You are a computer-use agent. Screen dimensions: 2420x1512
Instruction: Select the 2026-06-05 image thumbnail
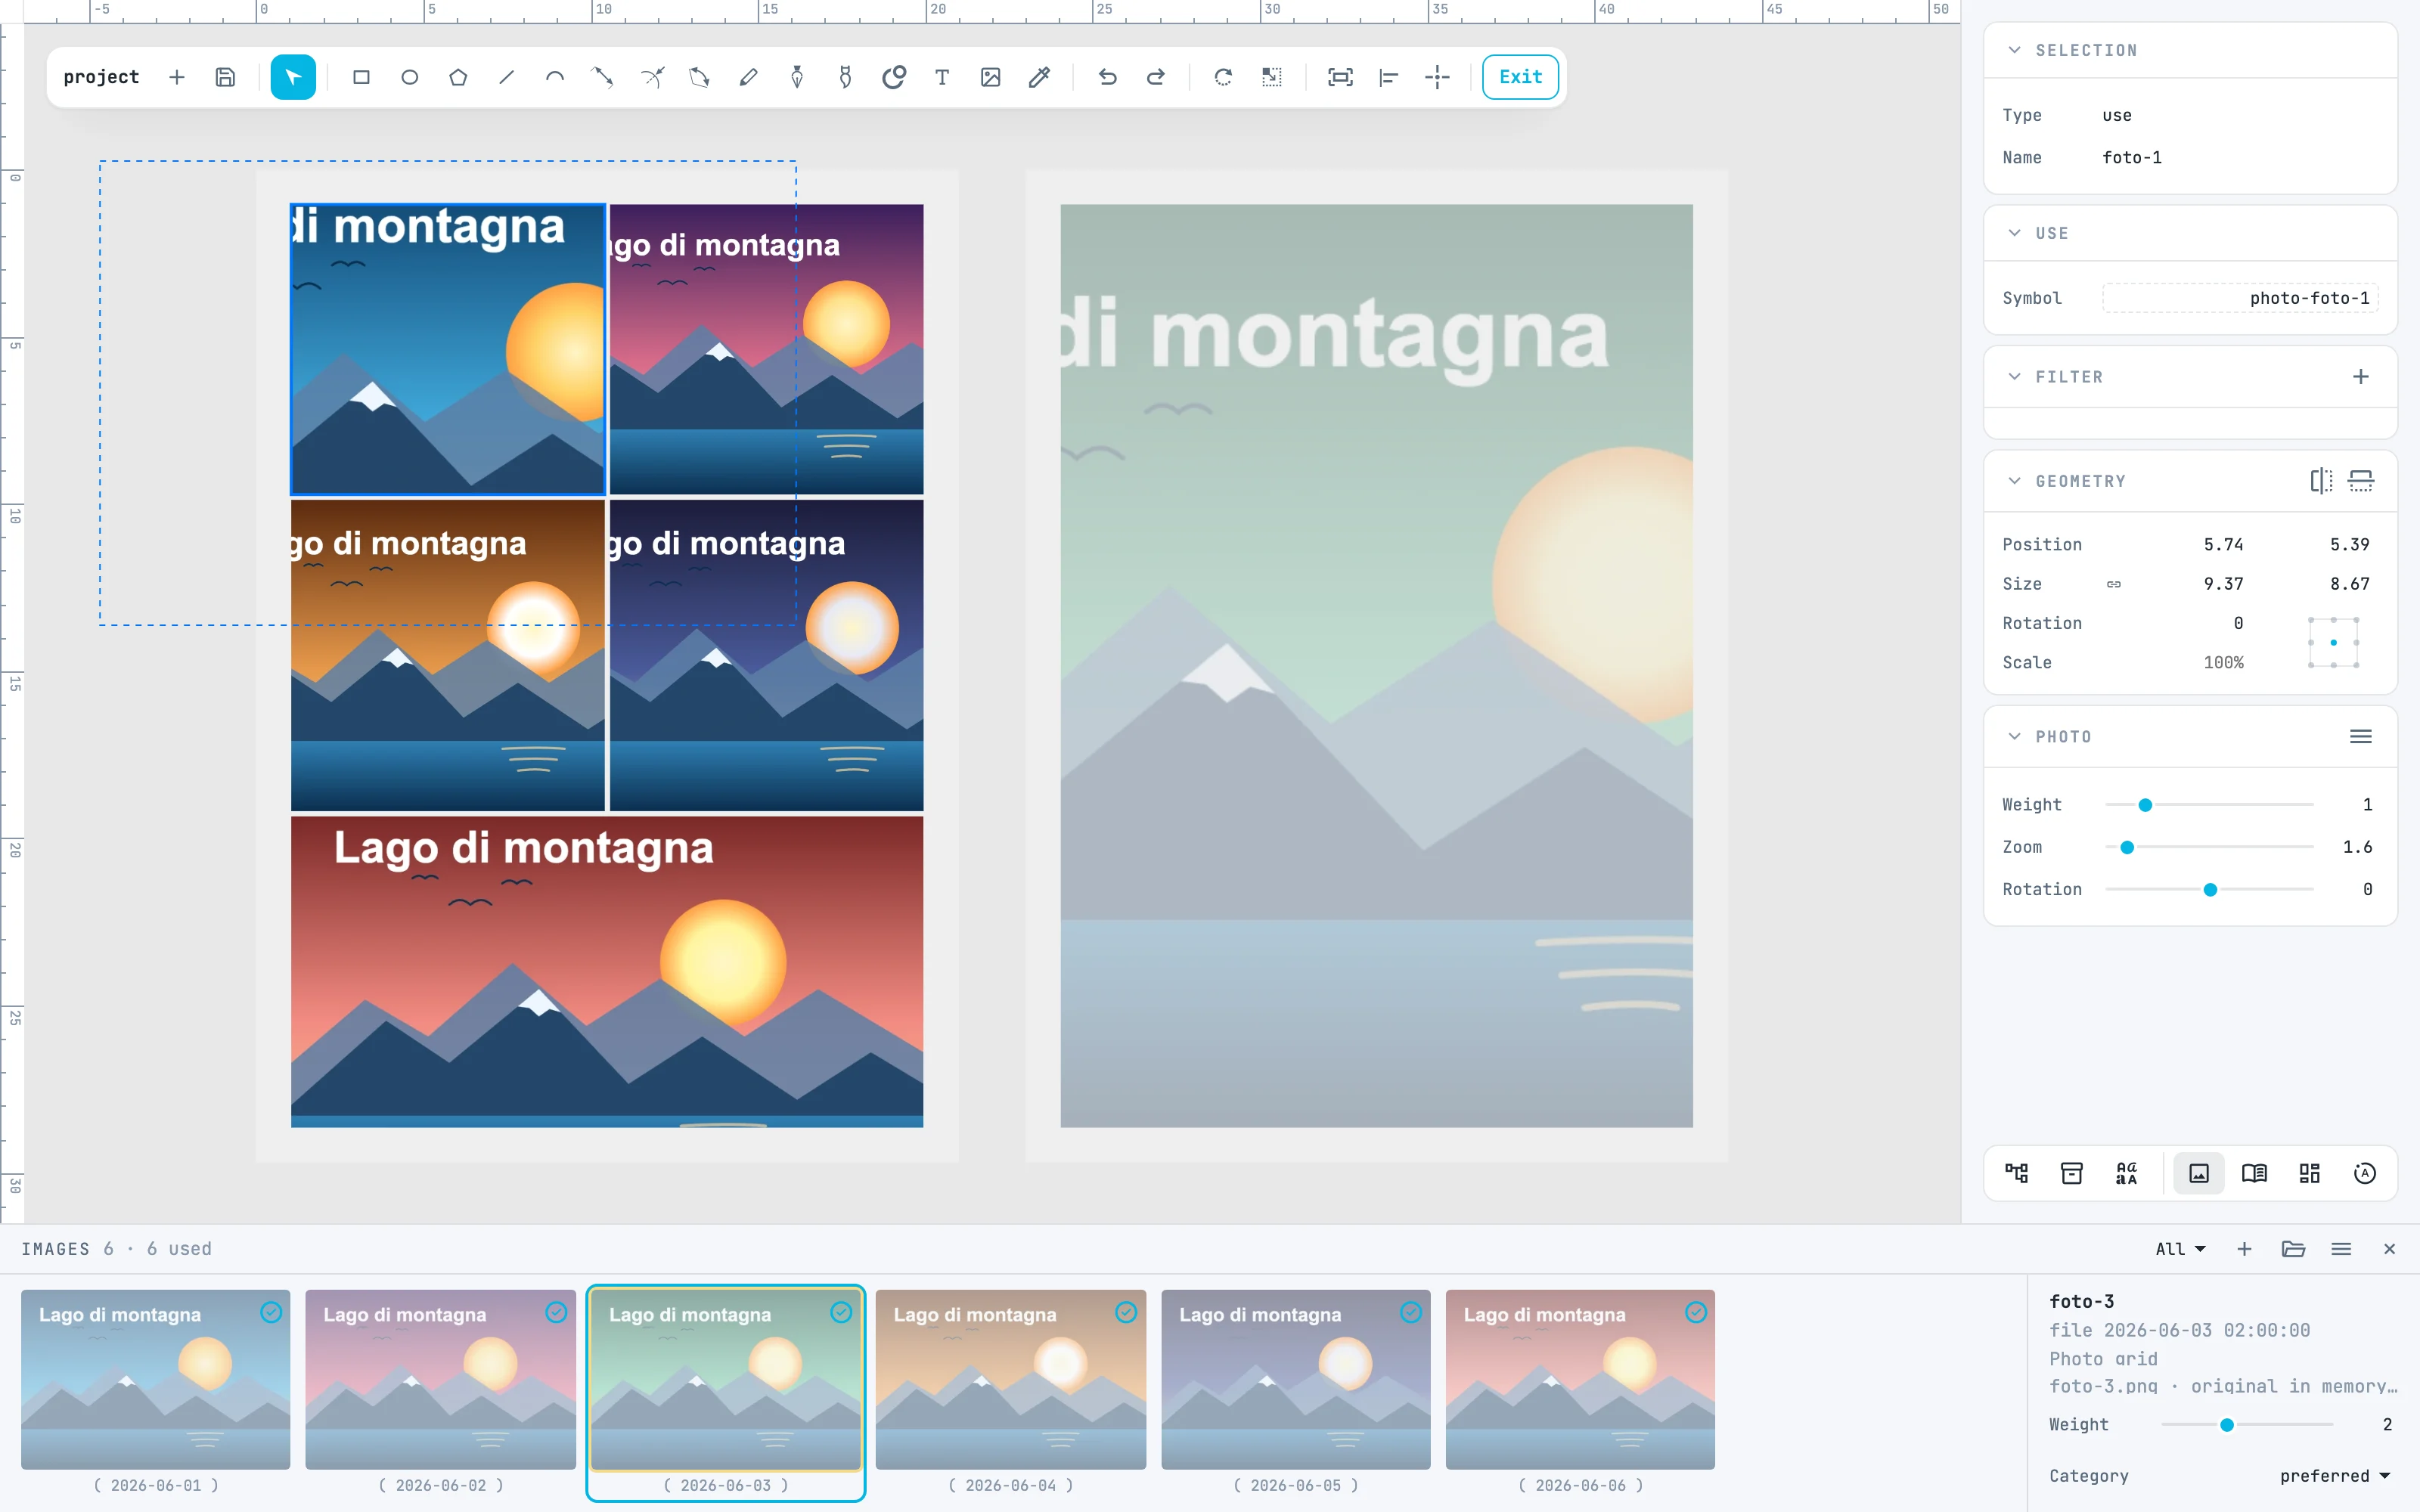(x=1296, y=1379)
